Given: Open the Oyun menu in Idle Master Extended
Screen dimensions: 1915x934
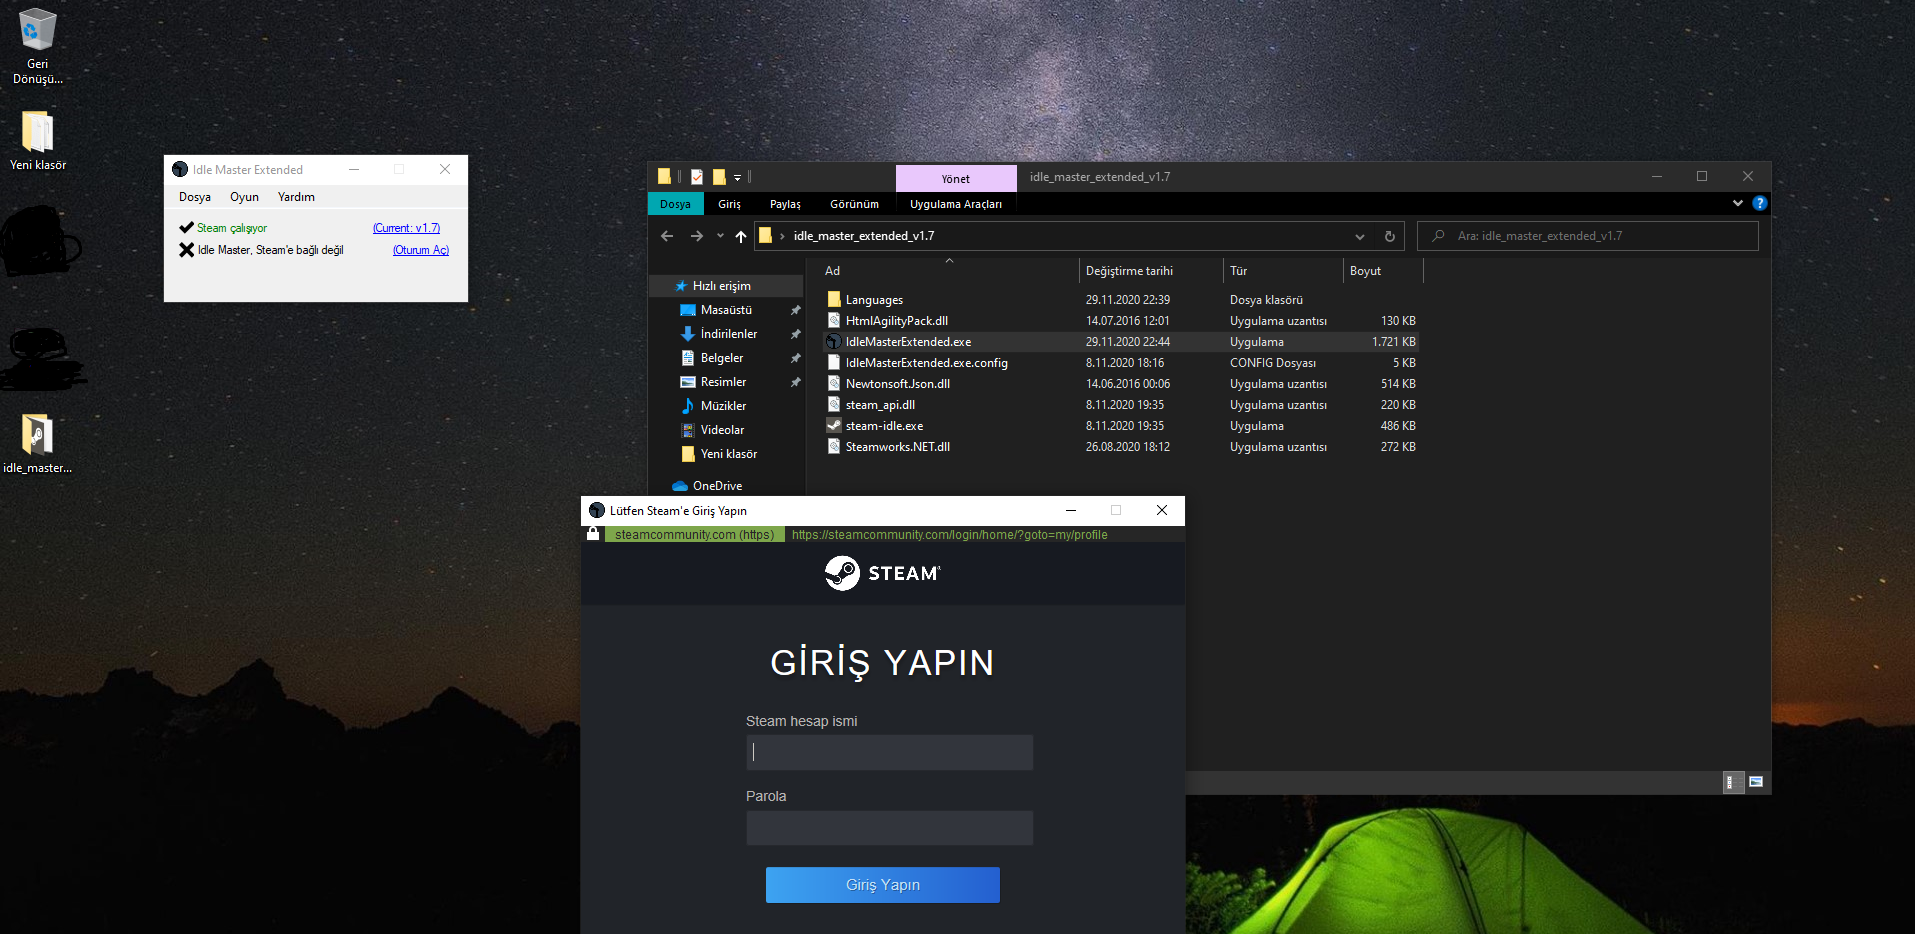Looking at the screenshot, I should click(x=244, y=197).
